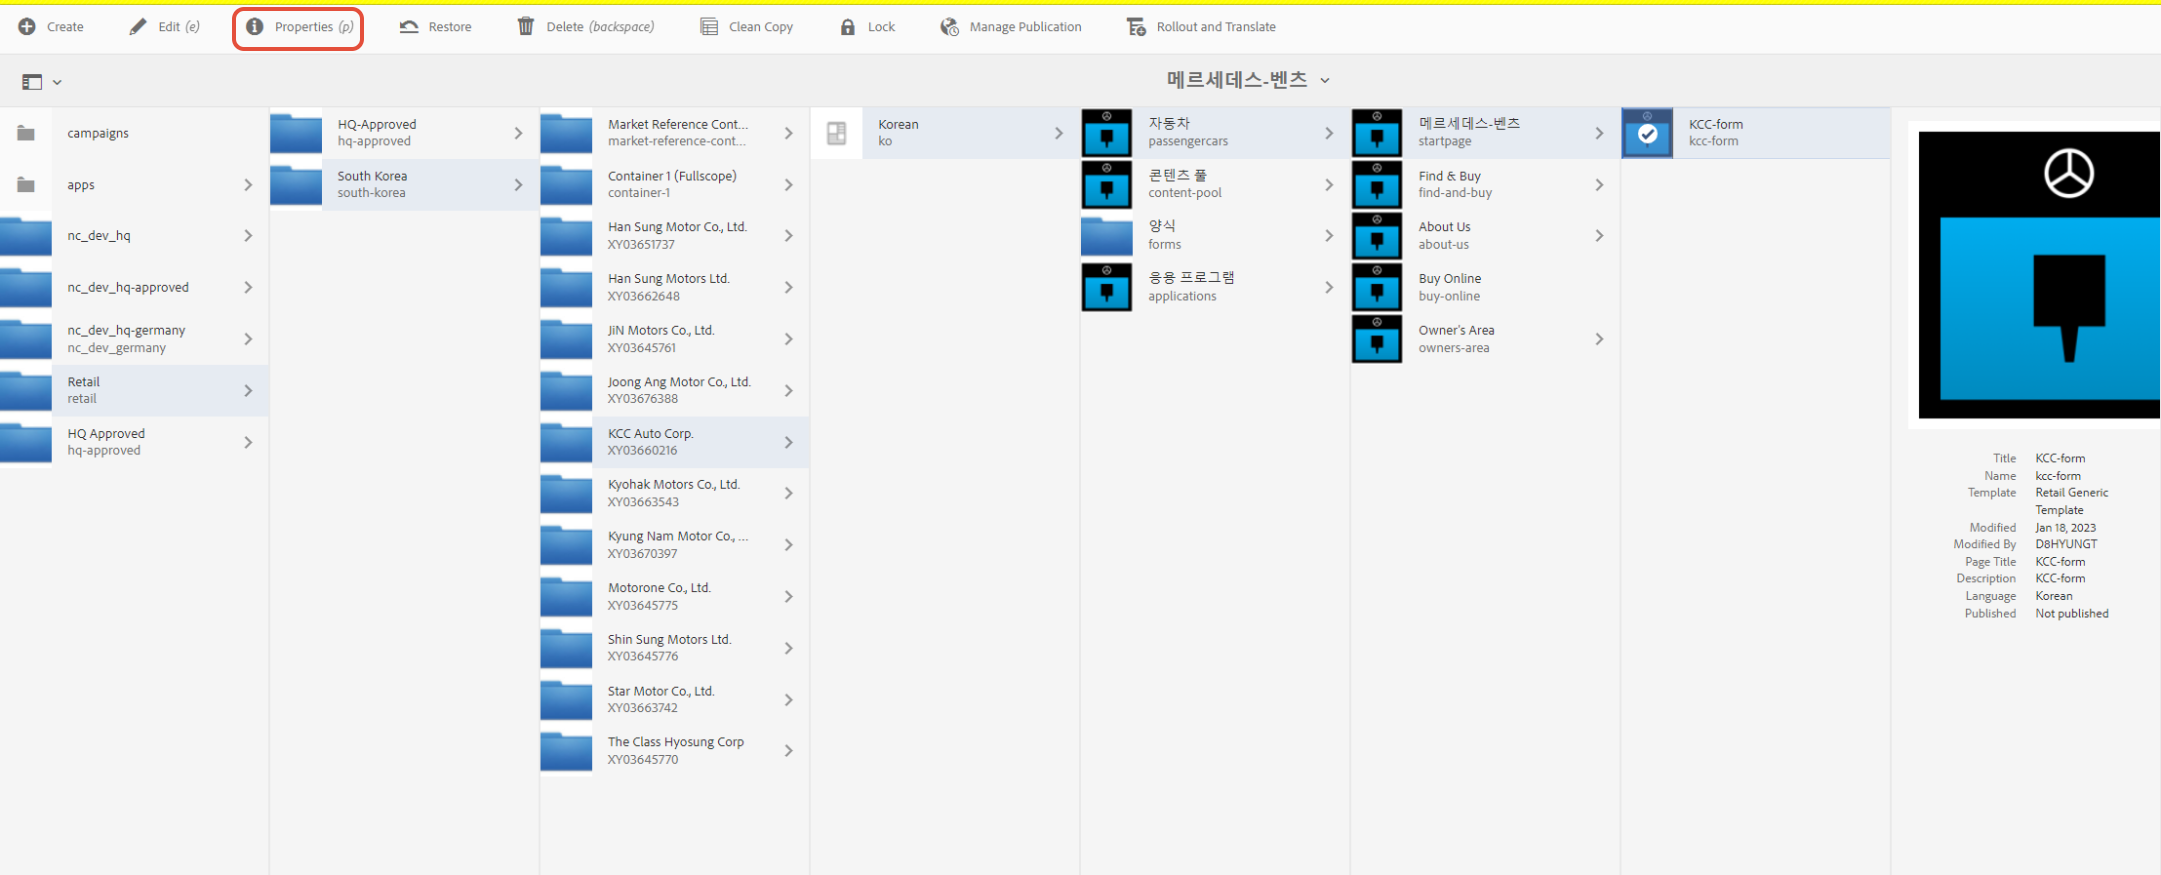Click the passengercars page thumbnail icon
This screenshot has height=875, width=2161.
coord(1107,133)
